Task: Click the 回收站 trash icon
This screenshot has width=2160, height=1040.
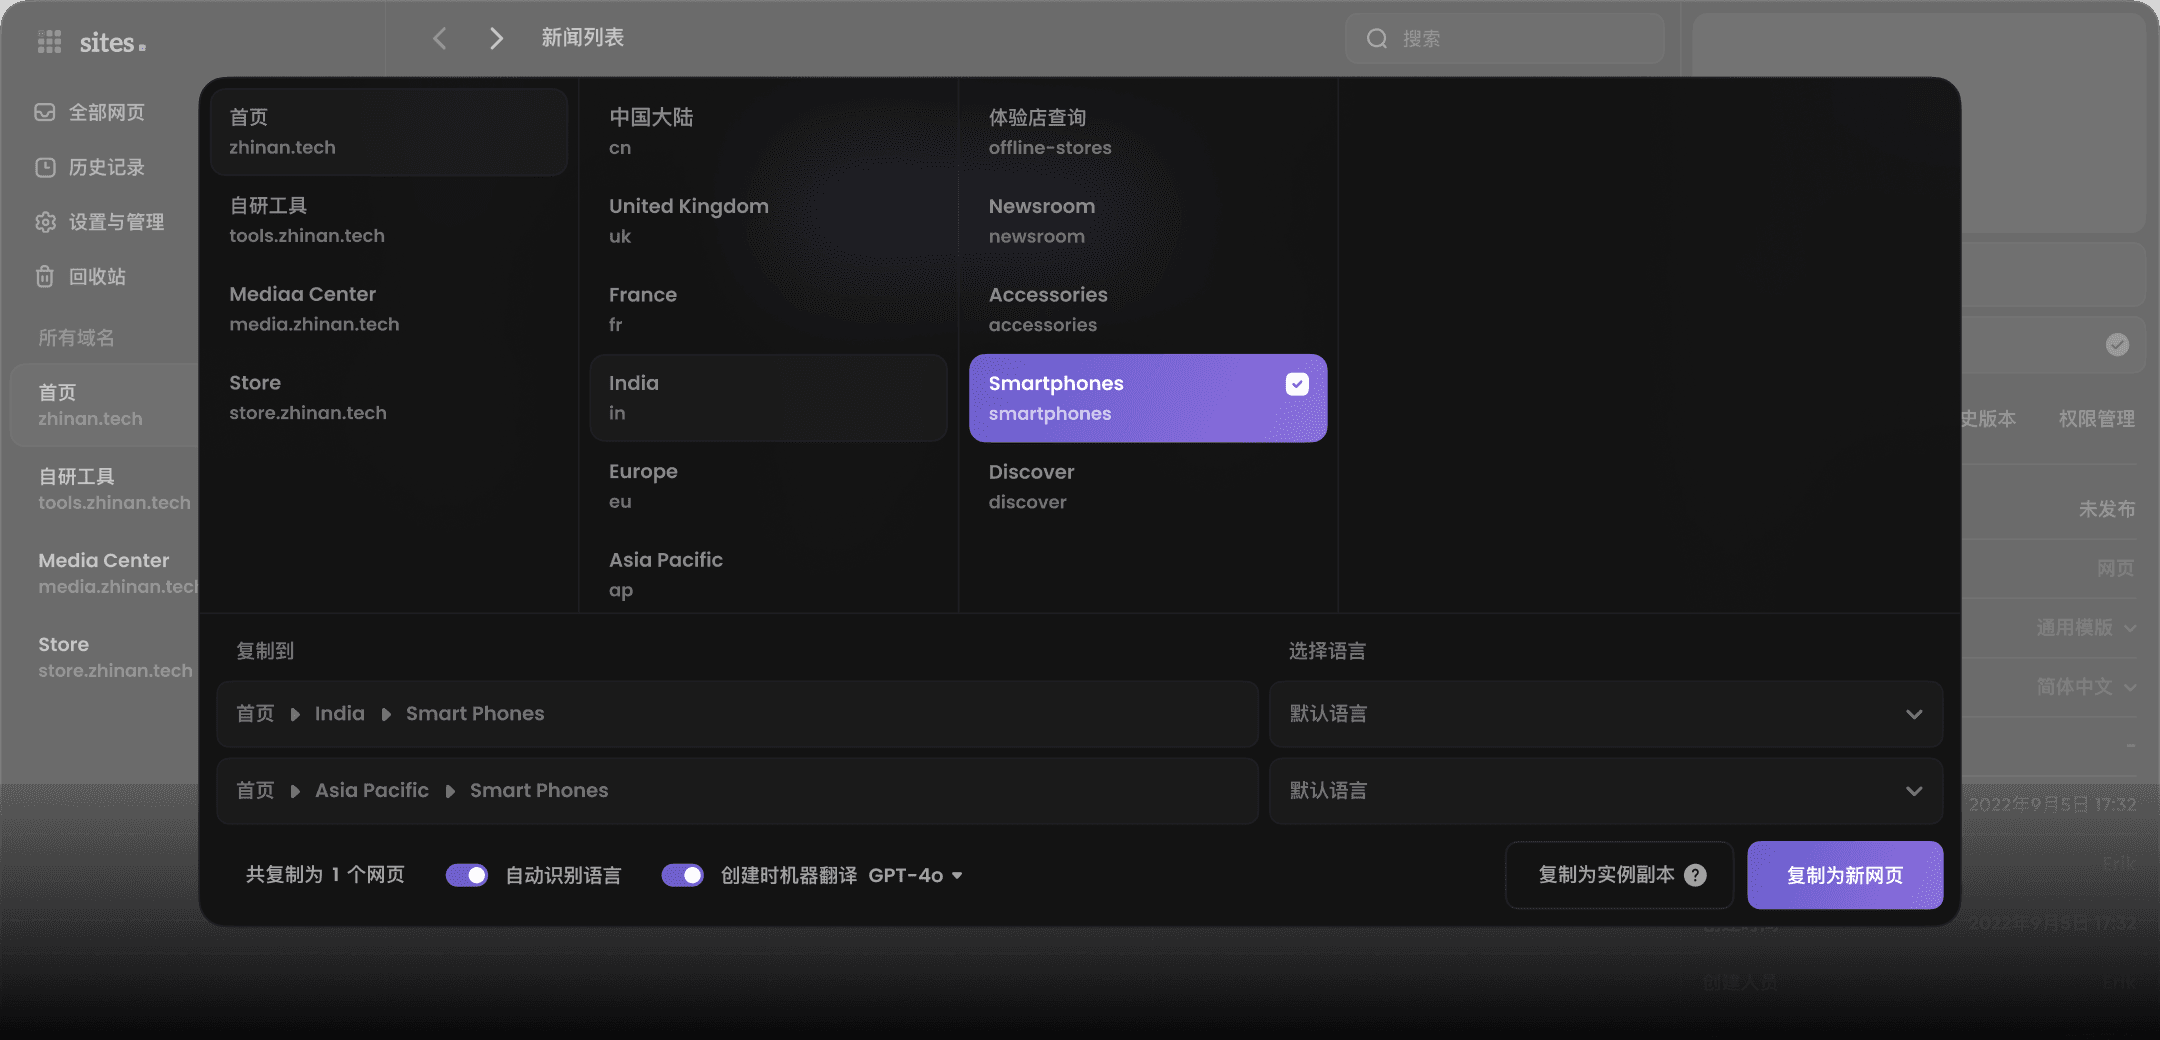Action: (45, 277)
